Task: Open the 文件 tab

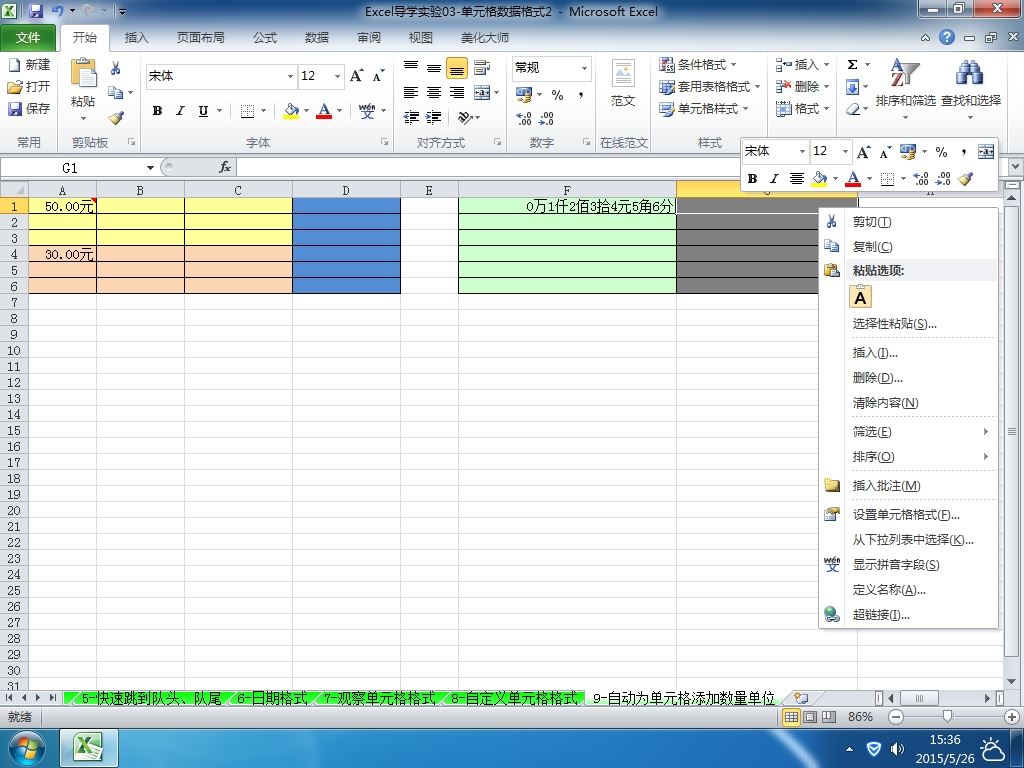Action: 27,37
